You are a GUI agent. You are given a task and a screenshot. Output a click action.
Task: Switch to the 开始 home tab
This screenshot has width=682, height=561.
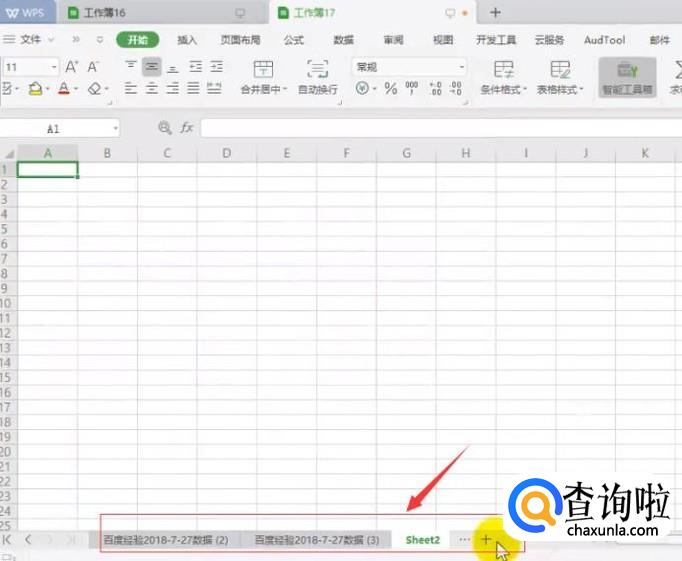pos(137,40)
